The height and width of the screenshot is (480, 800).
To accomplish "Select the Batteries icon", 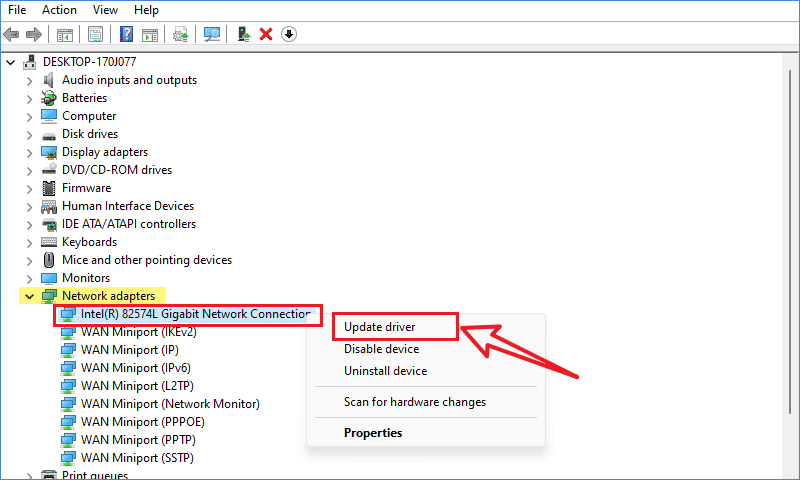I will 48,98.
